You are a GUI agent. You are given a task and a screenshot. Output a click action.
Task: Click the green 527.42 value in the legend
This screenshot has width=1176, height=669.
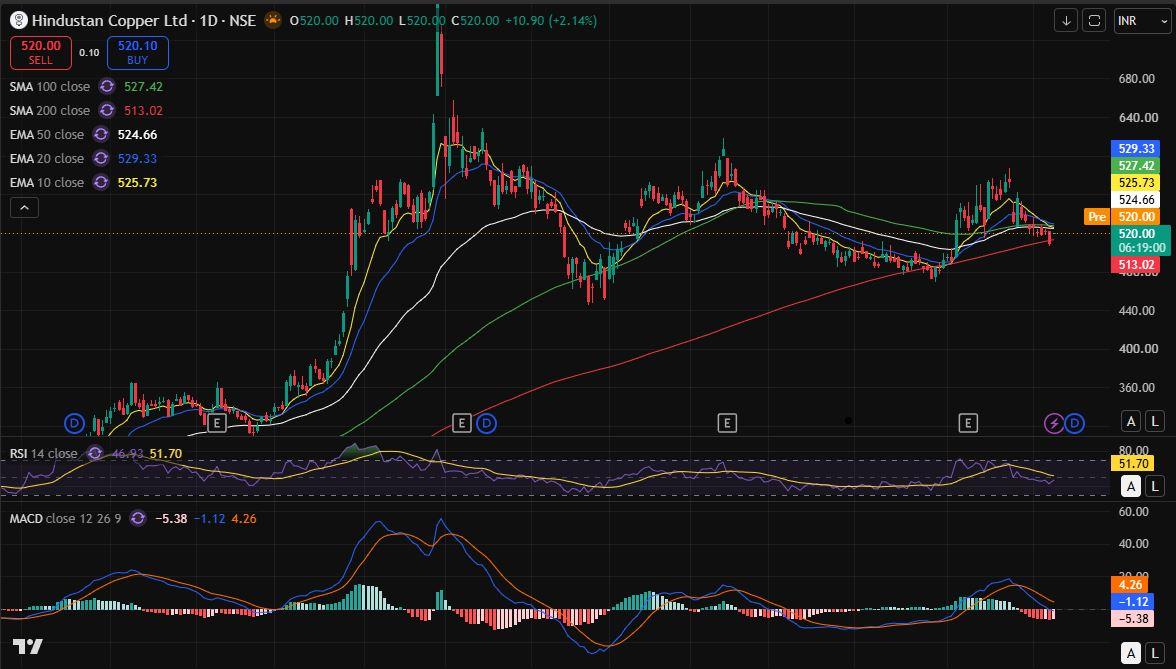point(143,86)
